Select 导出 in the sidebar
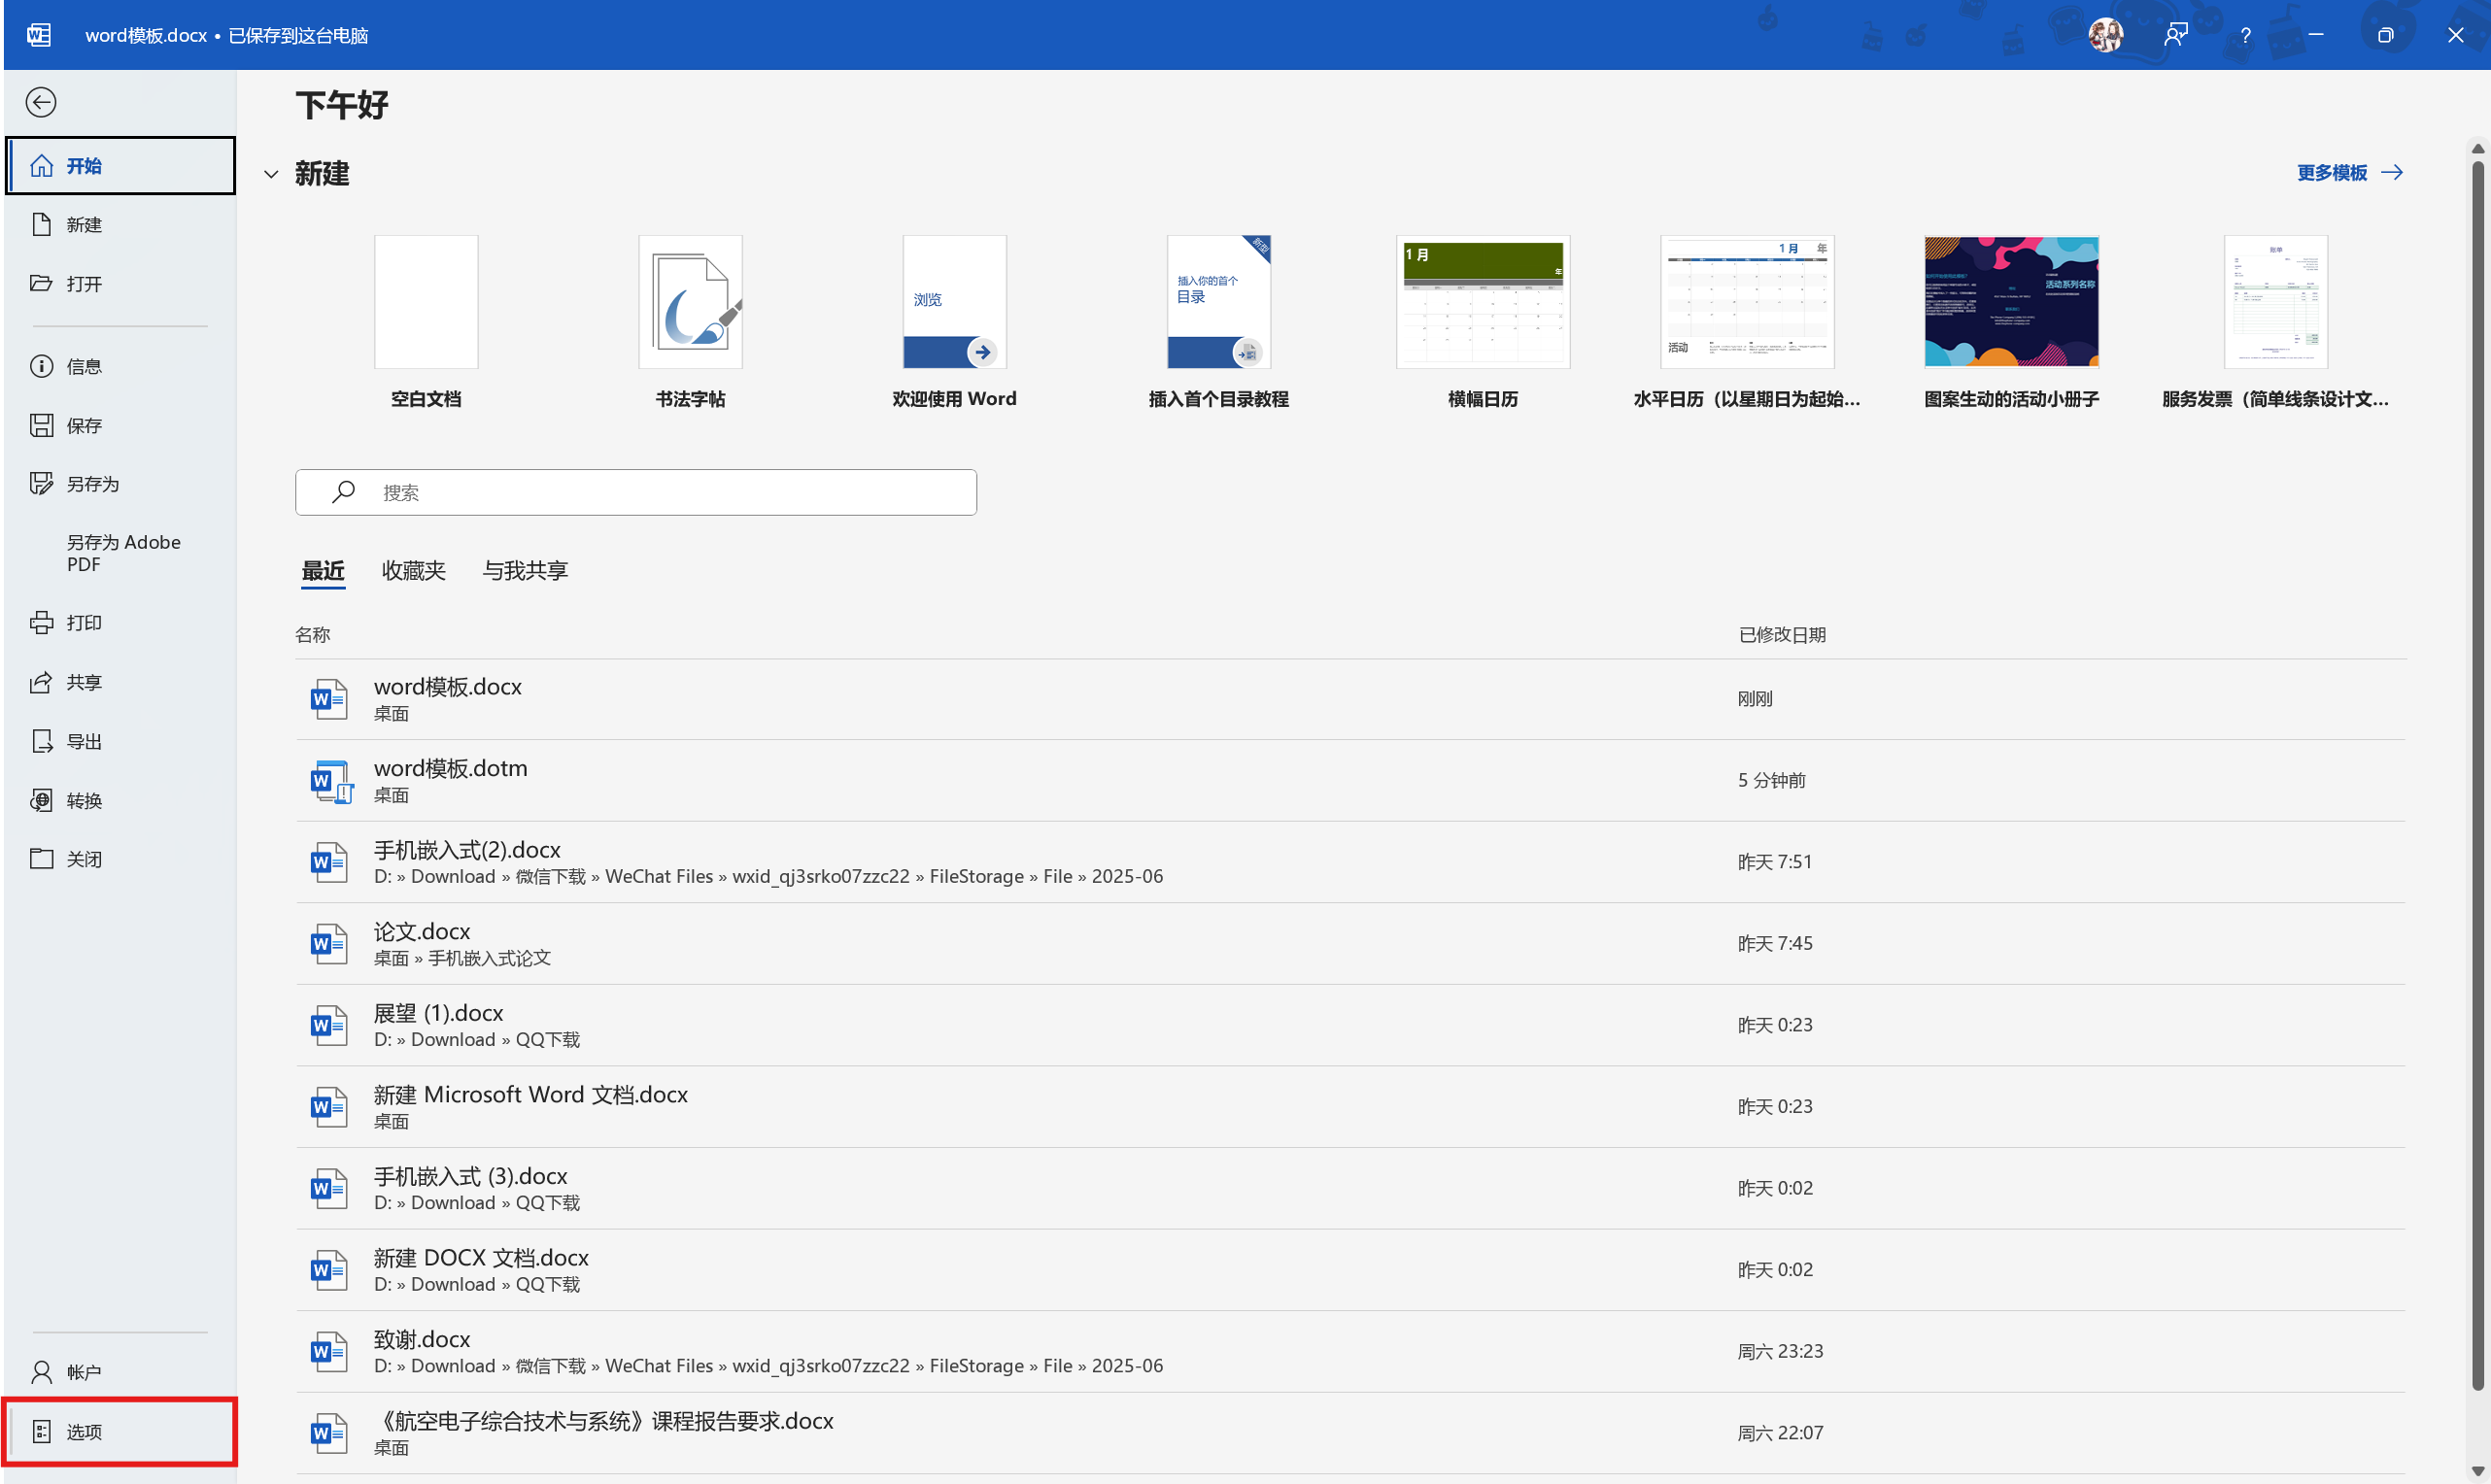This screenshot has height=1484, width=2491. [120, 742]
